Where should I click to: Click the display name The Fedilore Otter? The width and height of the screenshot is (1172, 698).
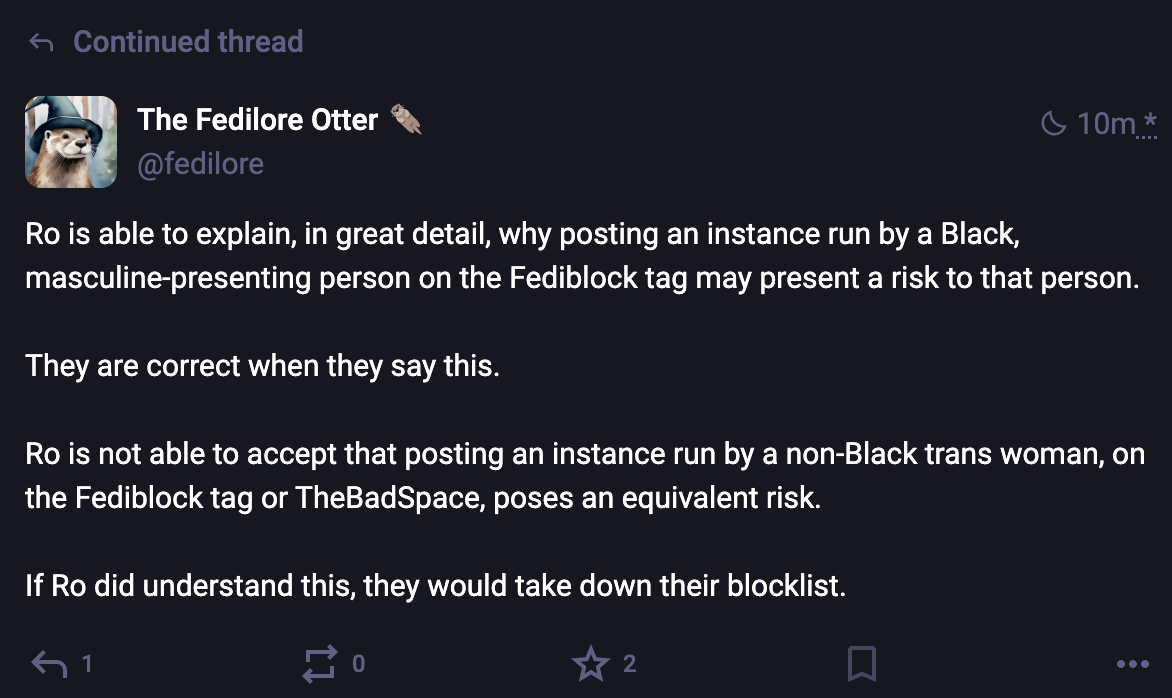(258, 120)
